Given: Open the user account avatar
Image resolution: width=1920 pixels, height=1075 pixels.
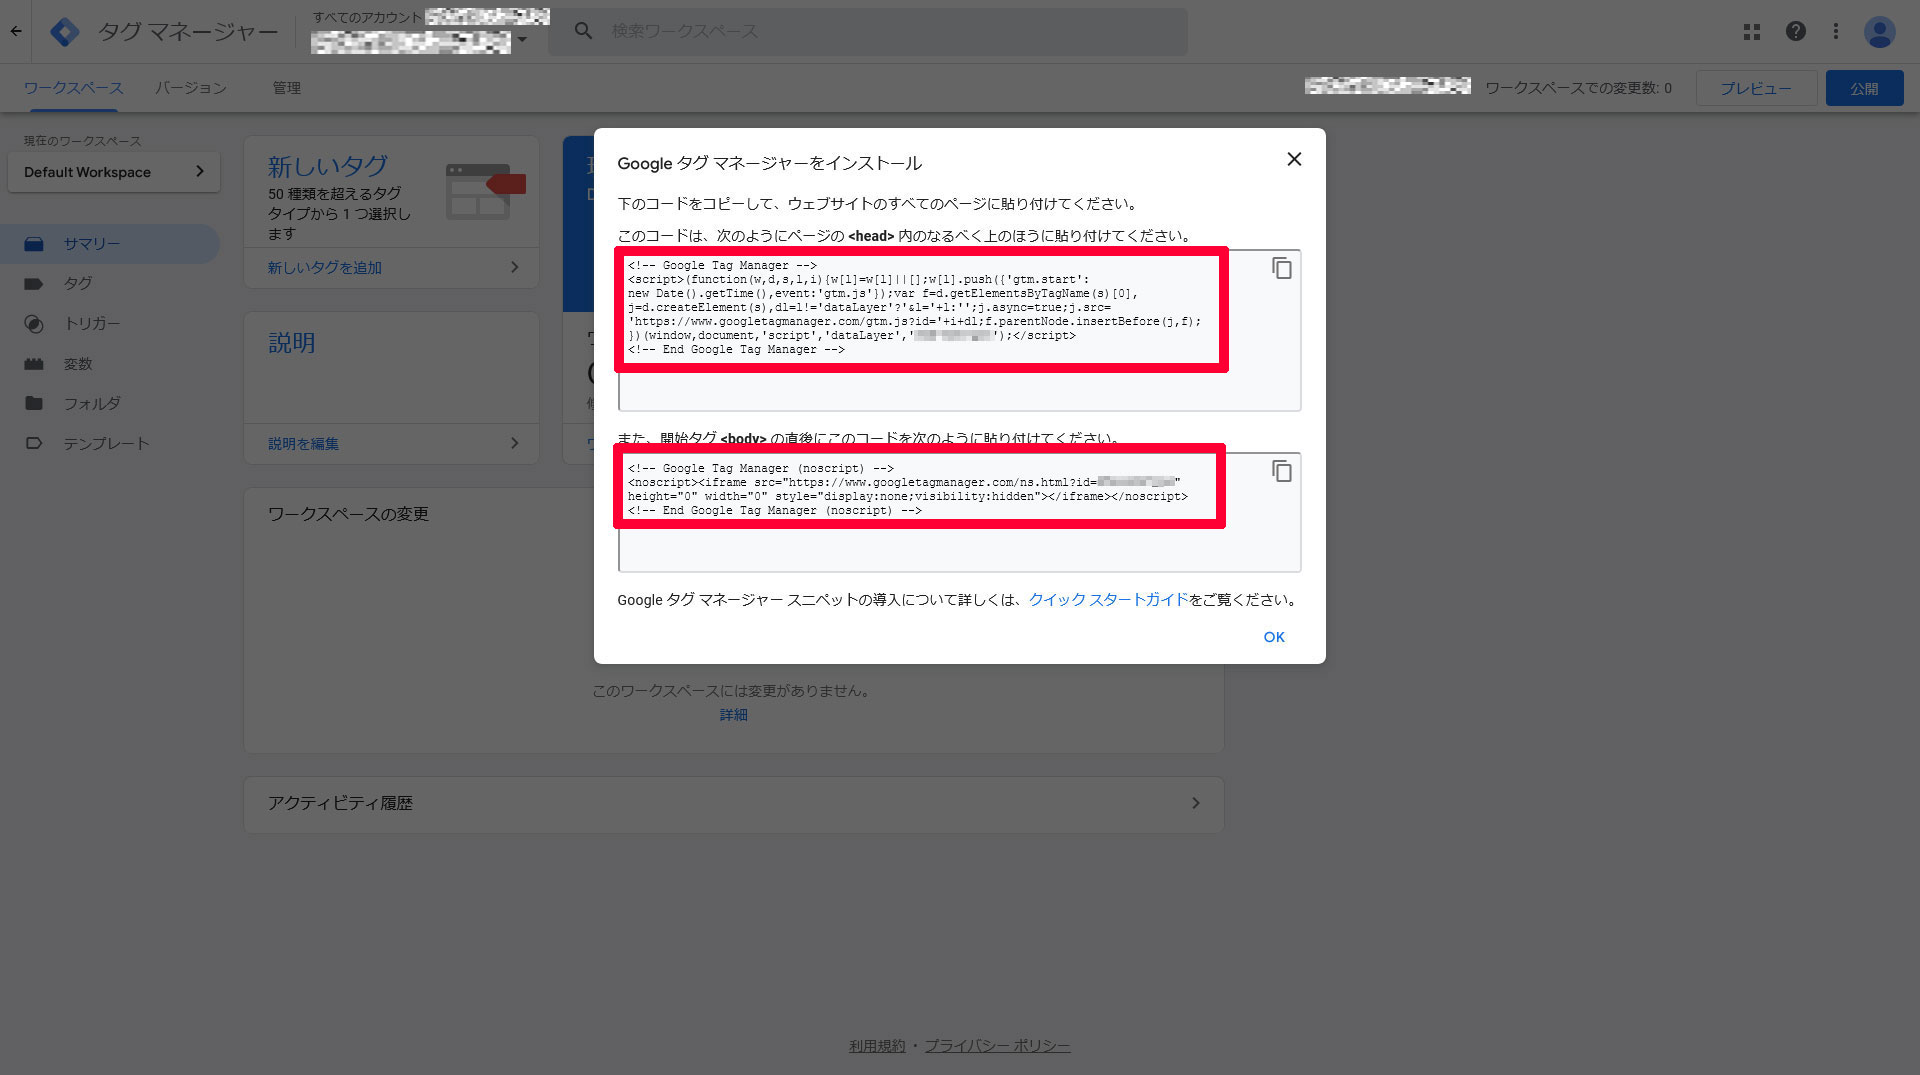Looking at the screenshot, I should click(1880, 32).
